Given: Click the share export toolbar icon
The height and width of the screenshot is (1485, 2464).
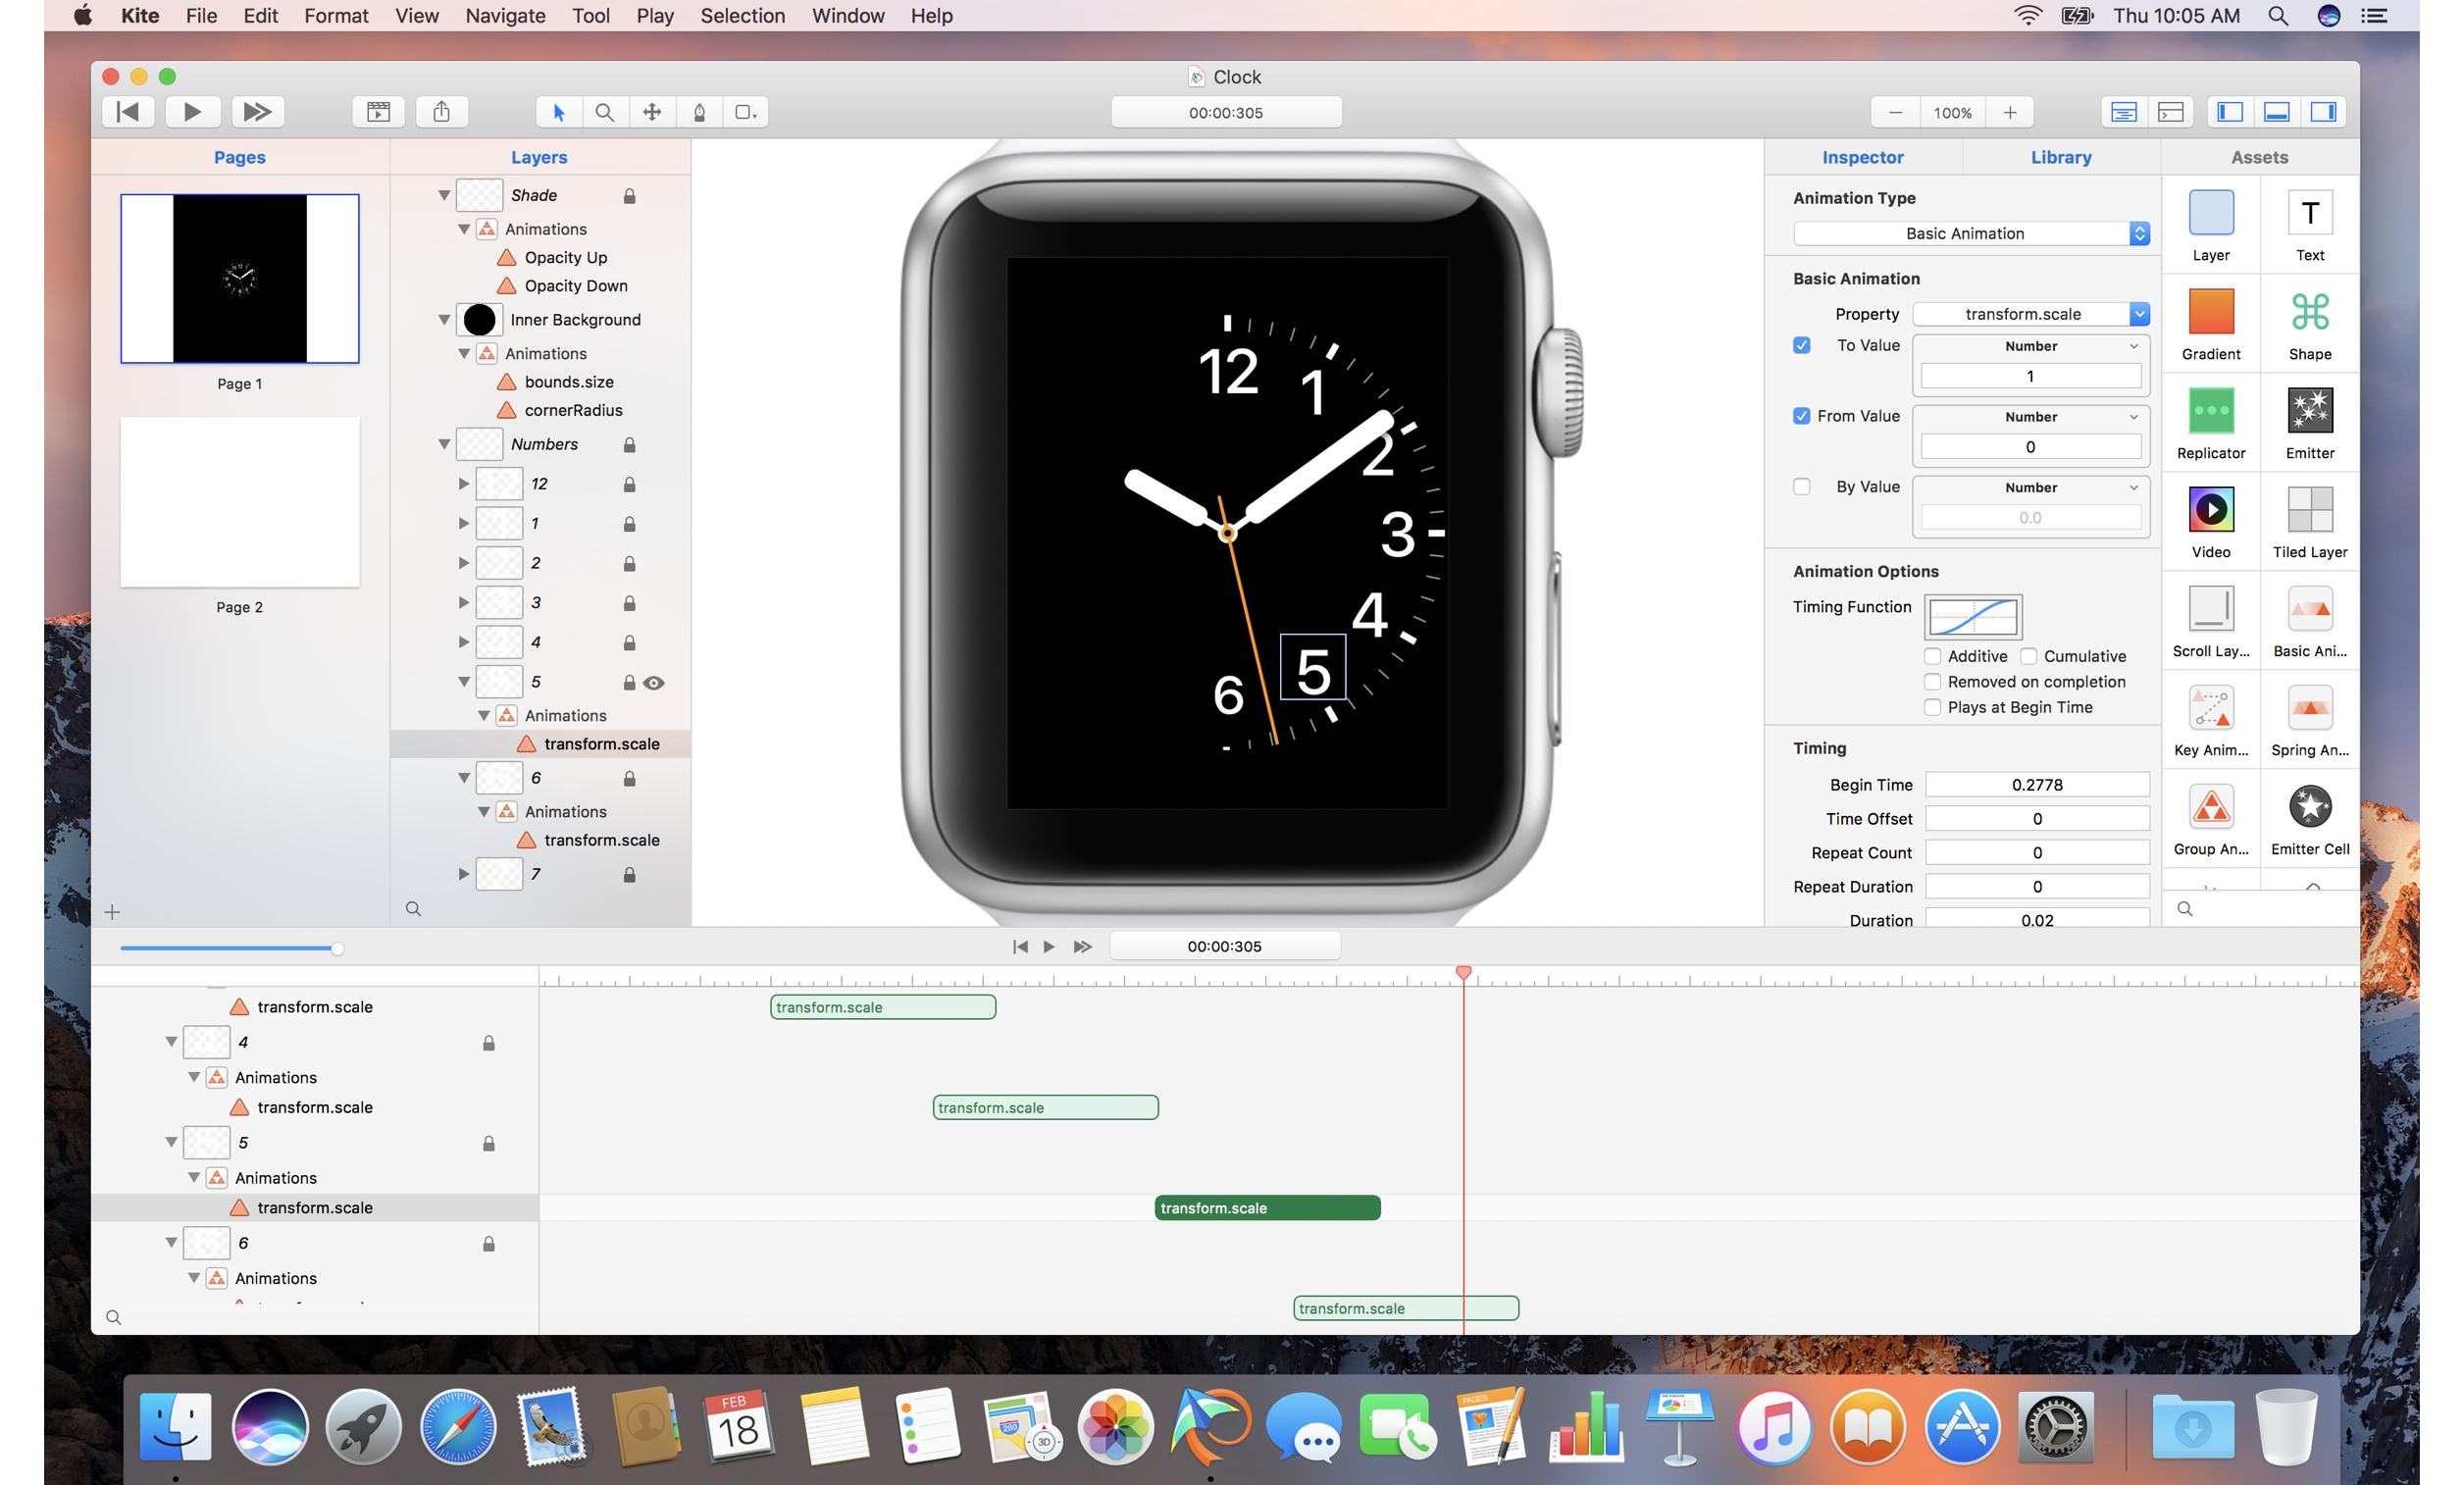Looking at the screenshot, I should click(x=441, y=112).
